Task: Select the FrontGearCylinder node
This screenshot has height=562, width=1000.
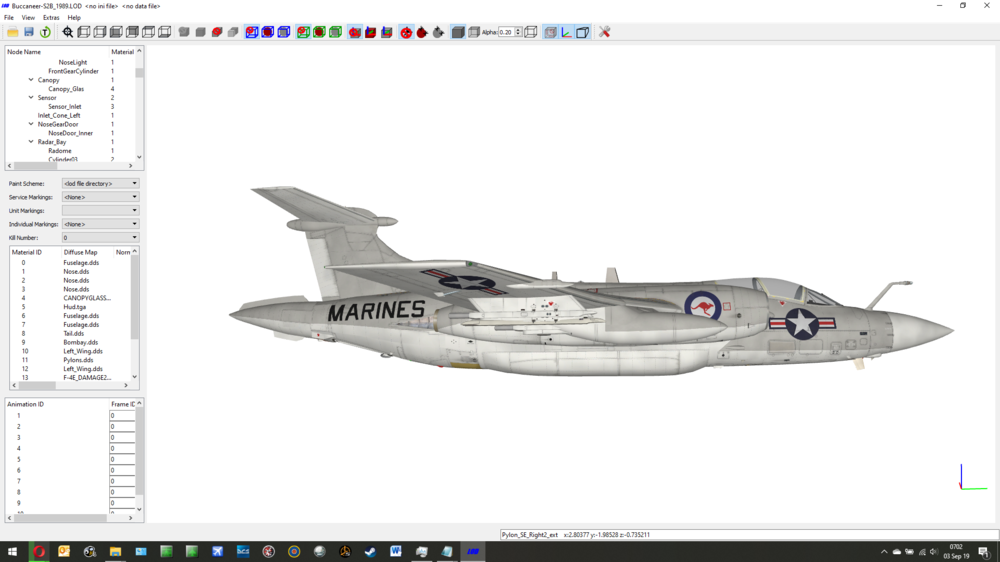Action: pyautogui.click(x=73, y=71)
